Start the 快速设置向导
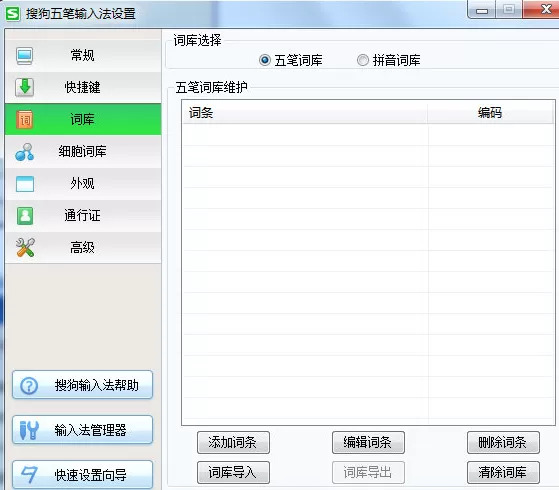The image size is (559, 490). click(82, 475)
